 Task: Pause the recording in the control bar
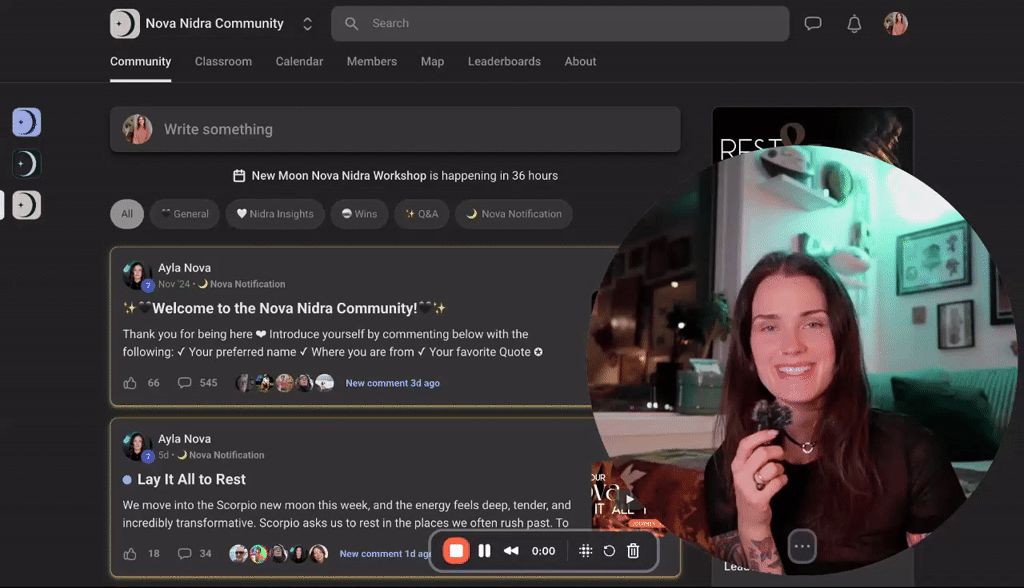(484, 550)
